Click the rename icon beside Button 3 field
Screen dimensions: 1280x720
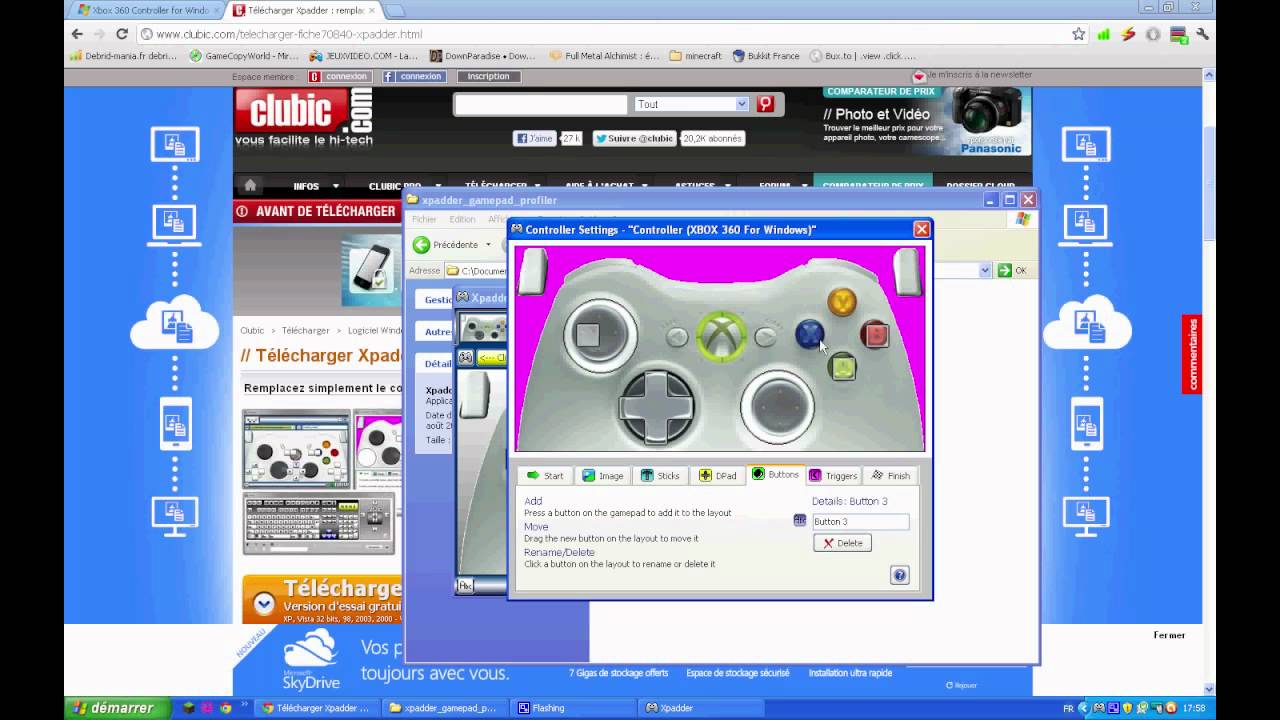point(800,521)
